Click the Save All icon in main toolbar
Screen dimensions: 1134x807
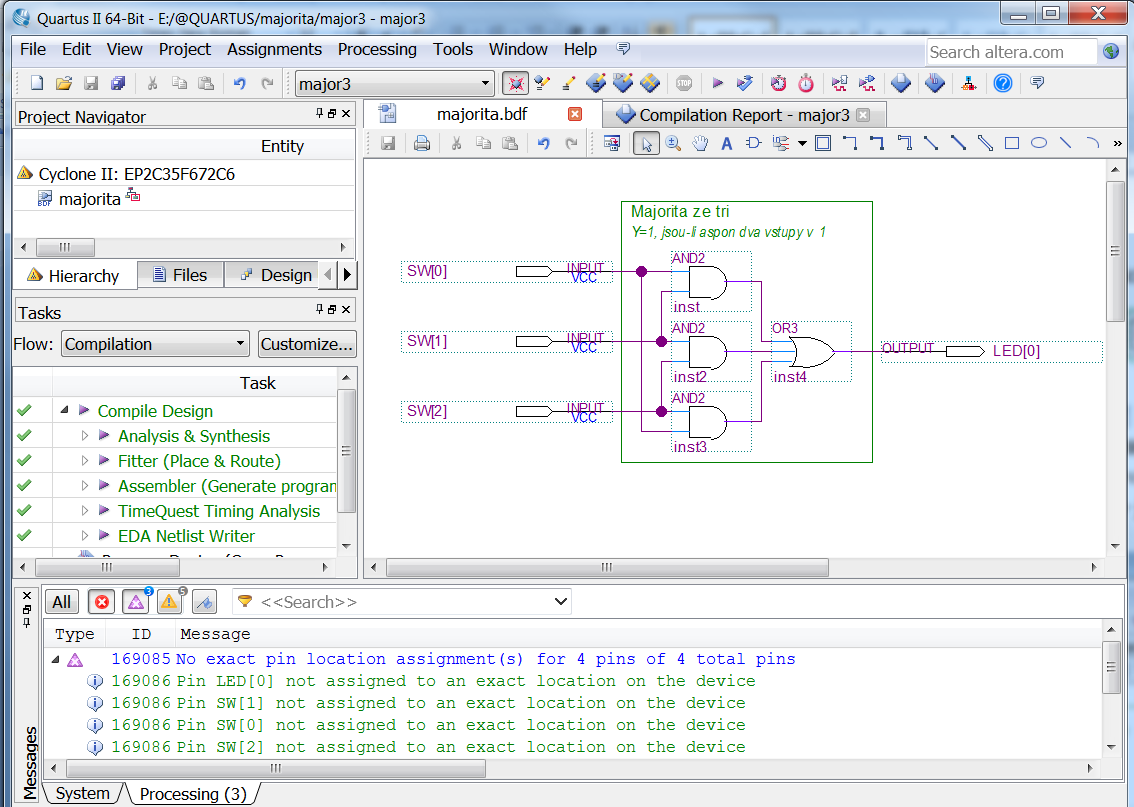[118, 83]
